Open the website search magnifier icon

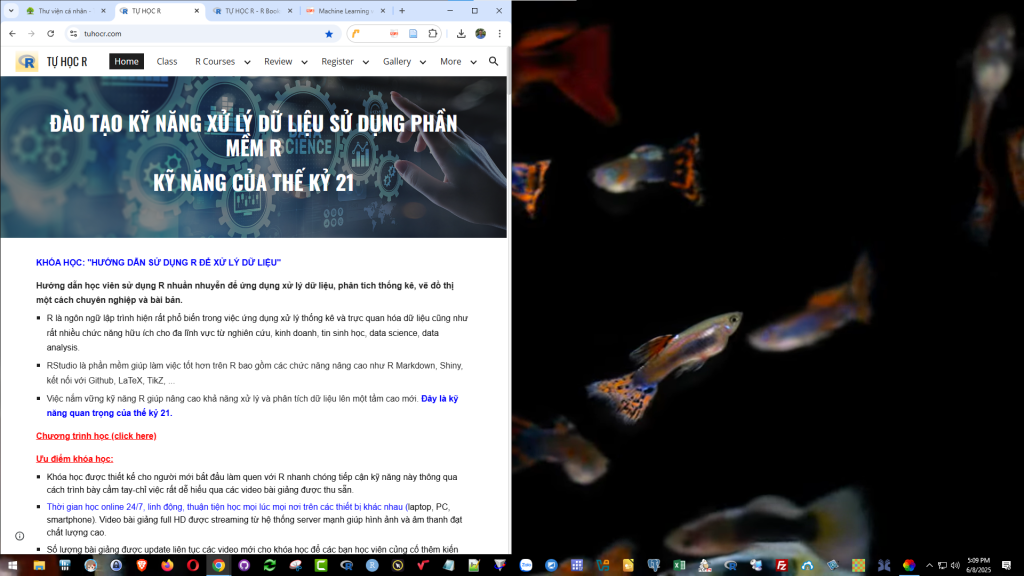pyautogui.click(x=494, y=61)
